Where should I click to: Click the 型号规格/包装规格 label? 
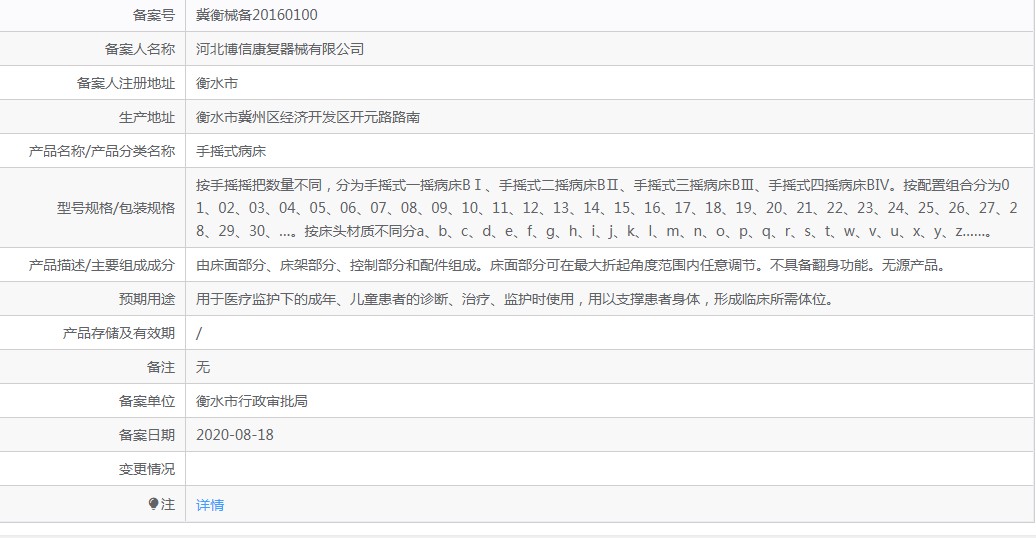pyautogui.click(x=116, y=208)
